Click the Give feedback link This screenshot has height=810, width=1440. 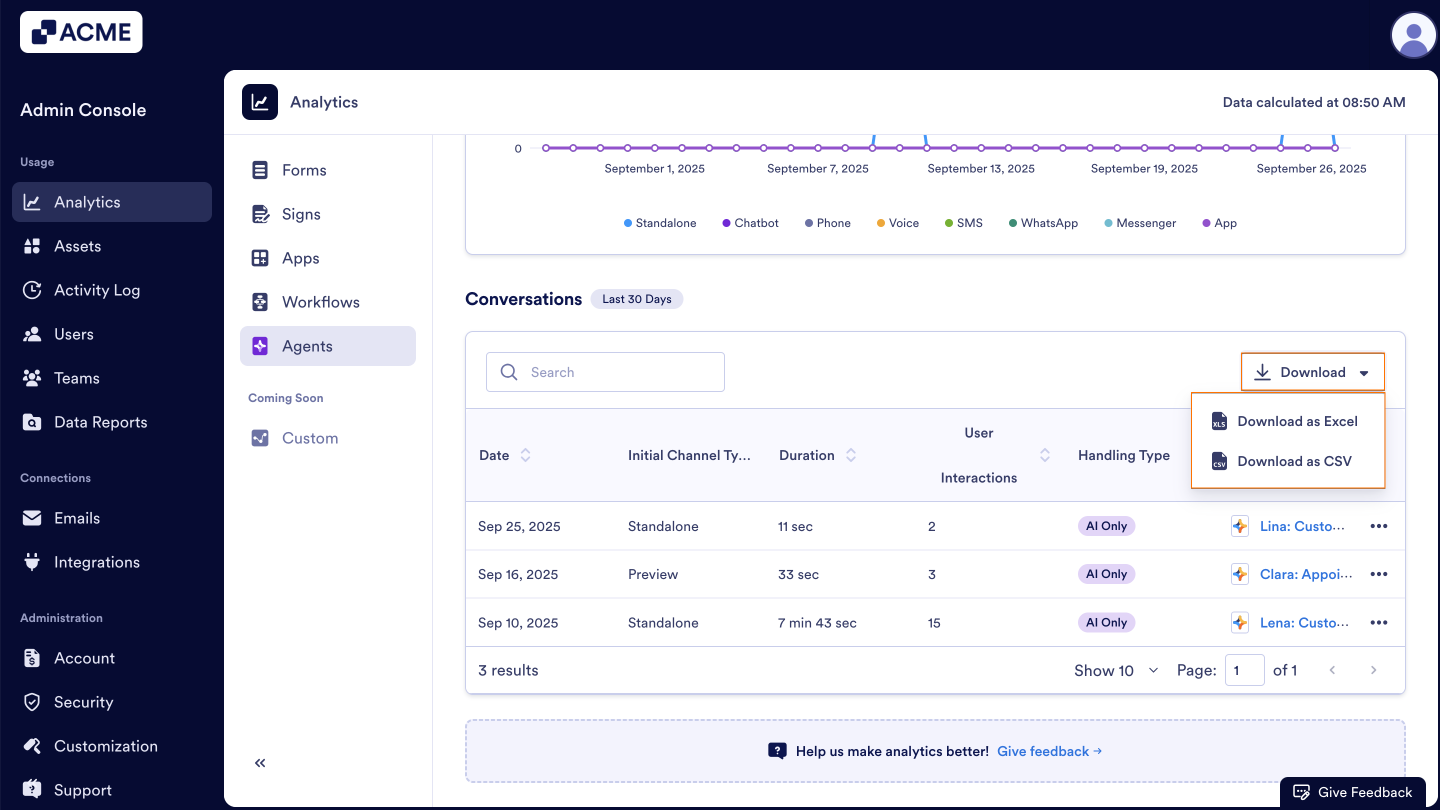[x=1043, y=751]
